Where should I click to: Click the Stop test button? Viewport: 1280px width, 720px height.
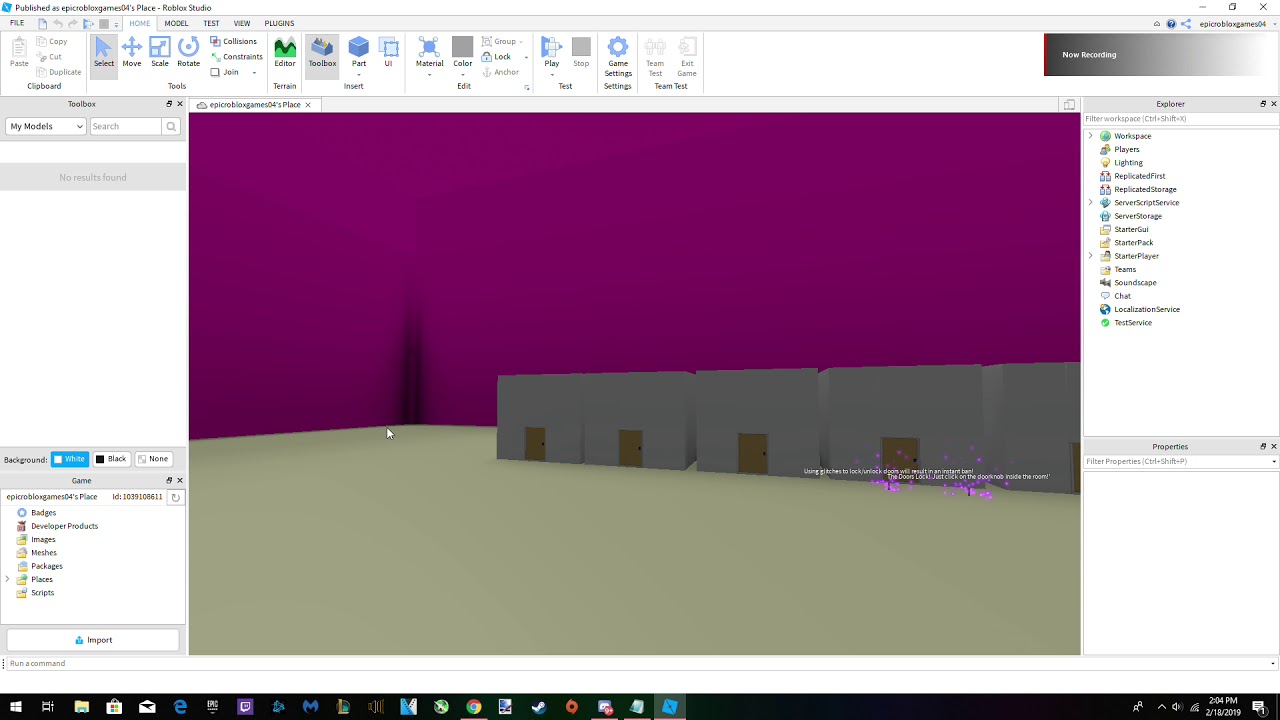click(581, 53)
